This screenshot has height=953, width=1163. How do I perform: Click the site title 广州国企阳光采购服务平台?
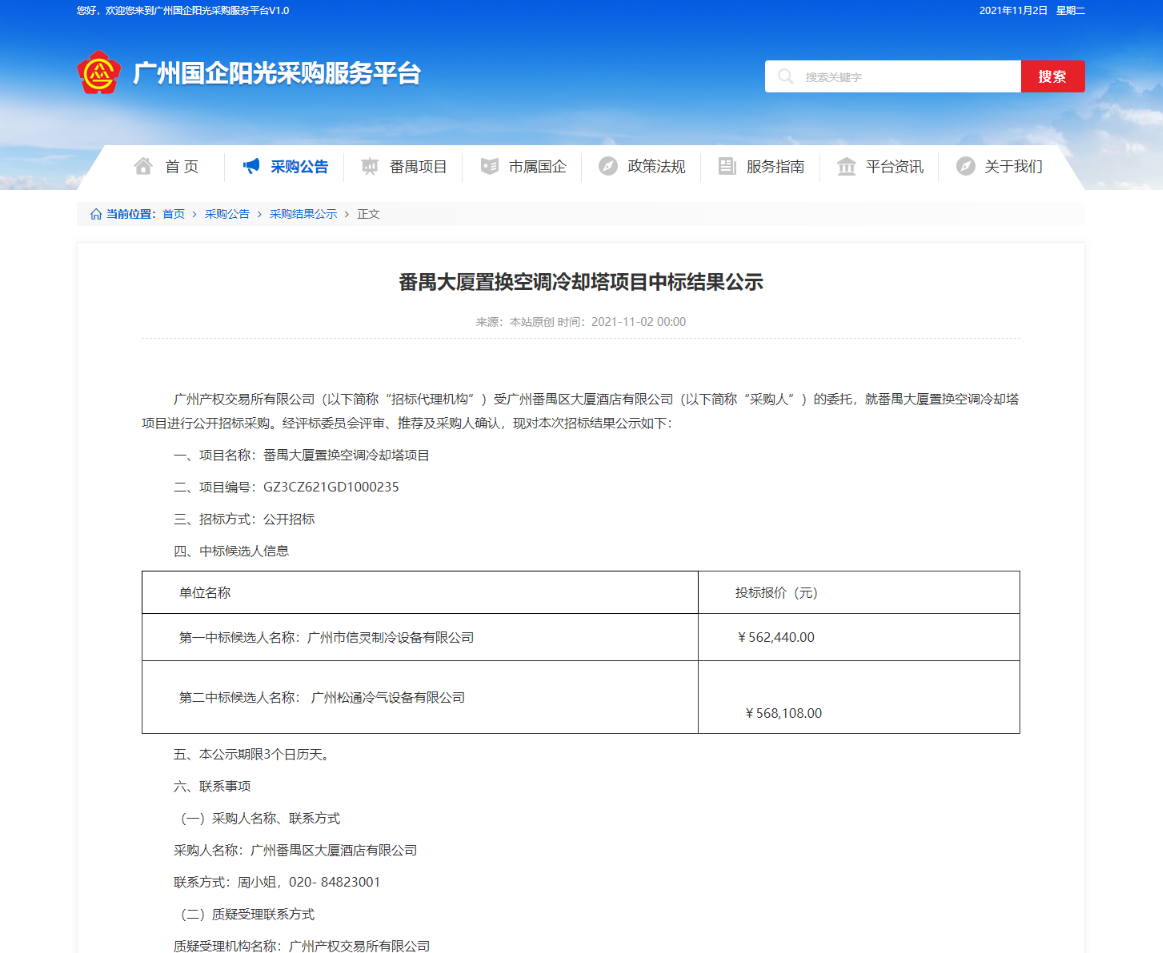277,73
